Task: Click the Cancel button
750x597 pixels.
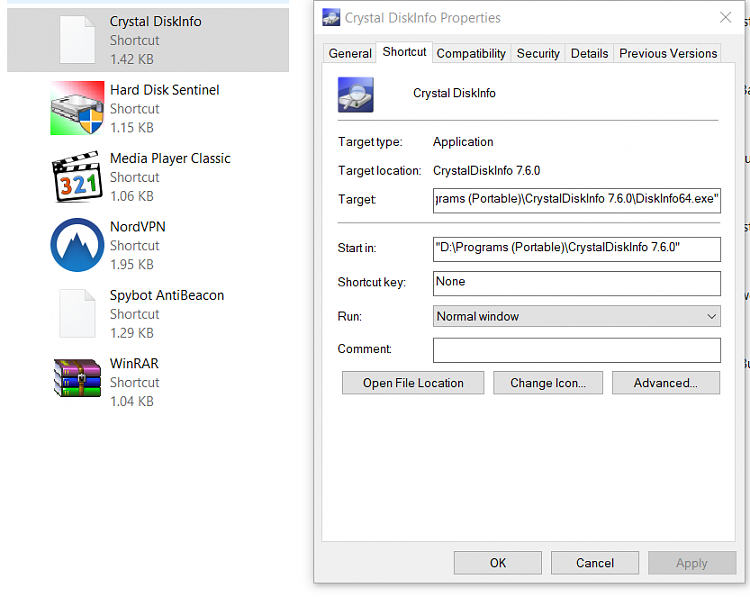Action: pos(595,563)
